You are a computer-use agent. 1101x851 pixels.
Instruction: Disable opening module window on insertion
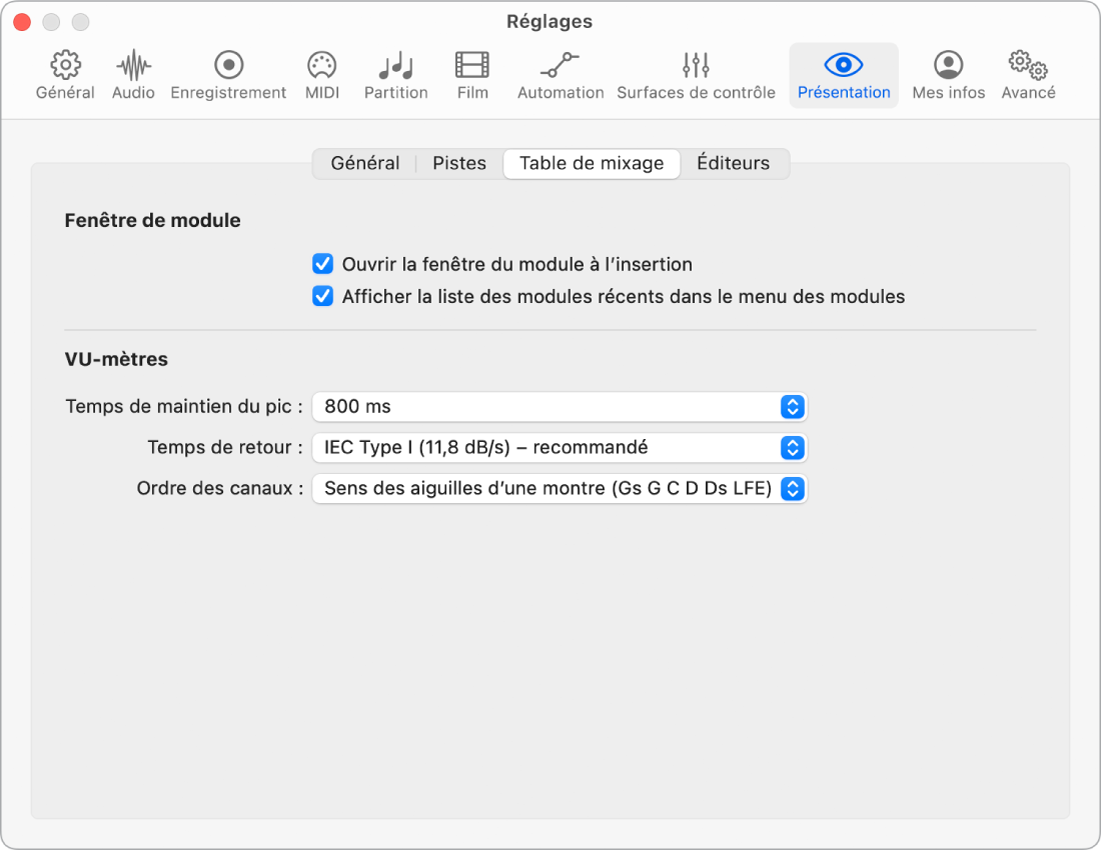[x=322, y=263]
